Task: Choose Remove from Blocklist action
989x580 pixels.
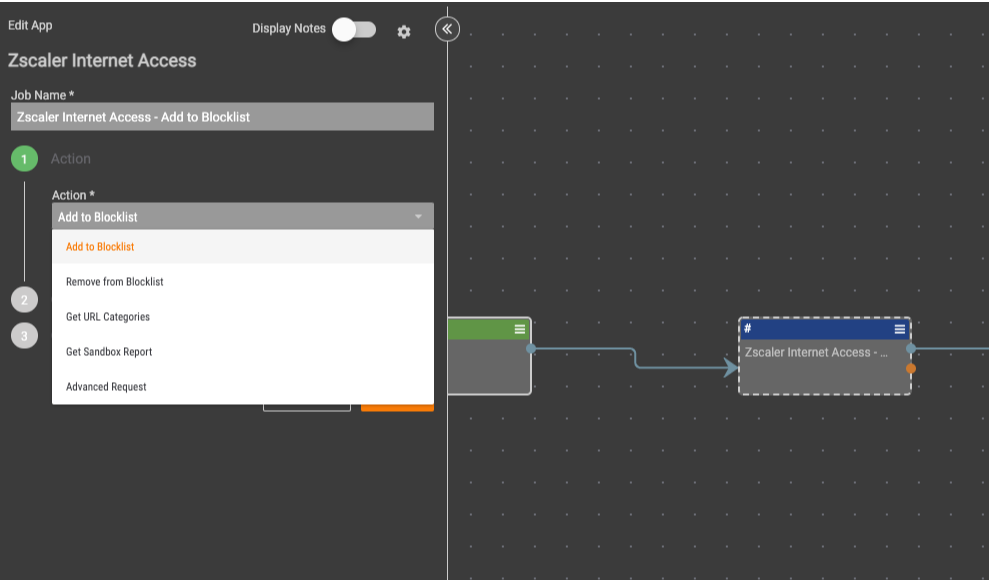Action: 243,282
